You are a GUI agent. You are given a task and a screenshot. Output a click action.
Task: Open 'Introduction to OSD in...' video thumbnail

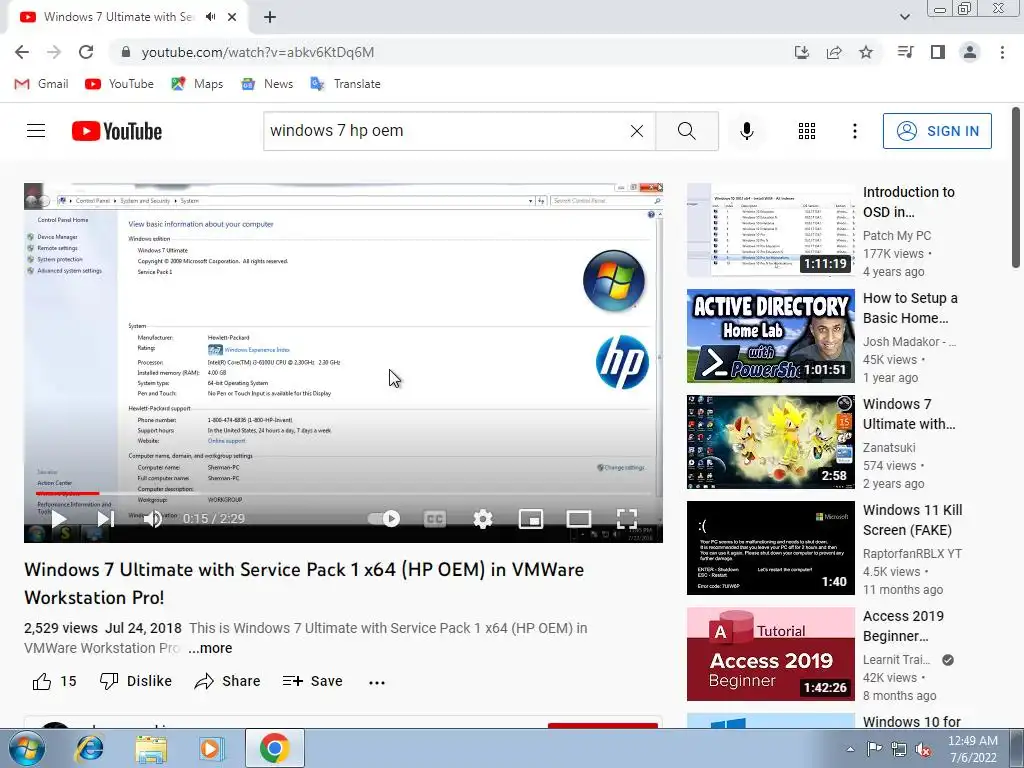coord(771,230)
